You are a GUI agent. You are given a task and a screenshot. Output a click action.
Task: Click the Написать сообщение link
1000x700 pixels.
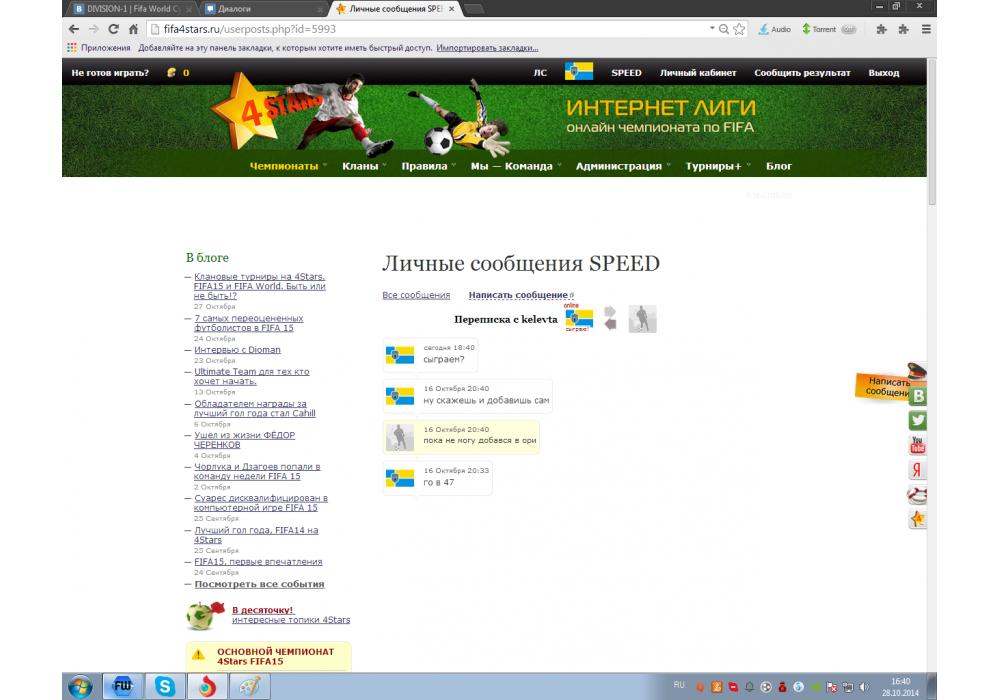(518, 295)
